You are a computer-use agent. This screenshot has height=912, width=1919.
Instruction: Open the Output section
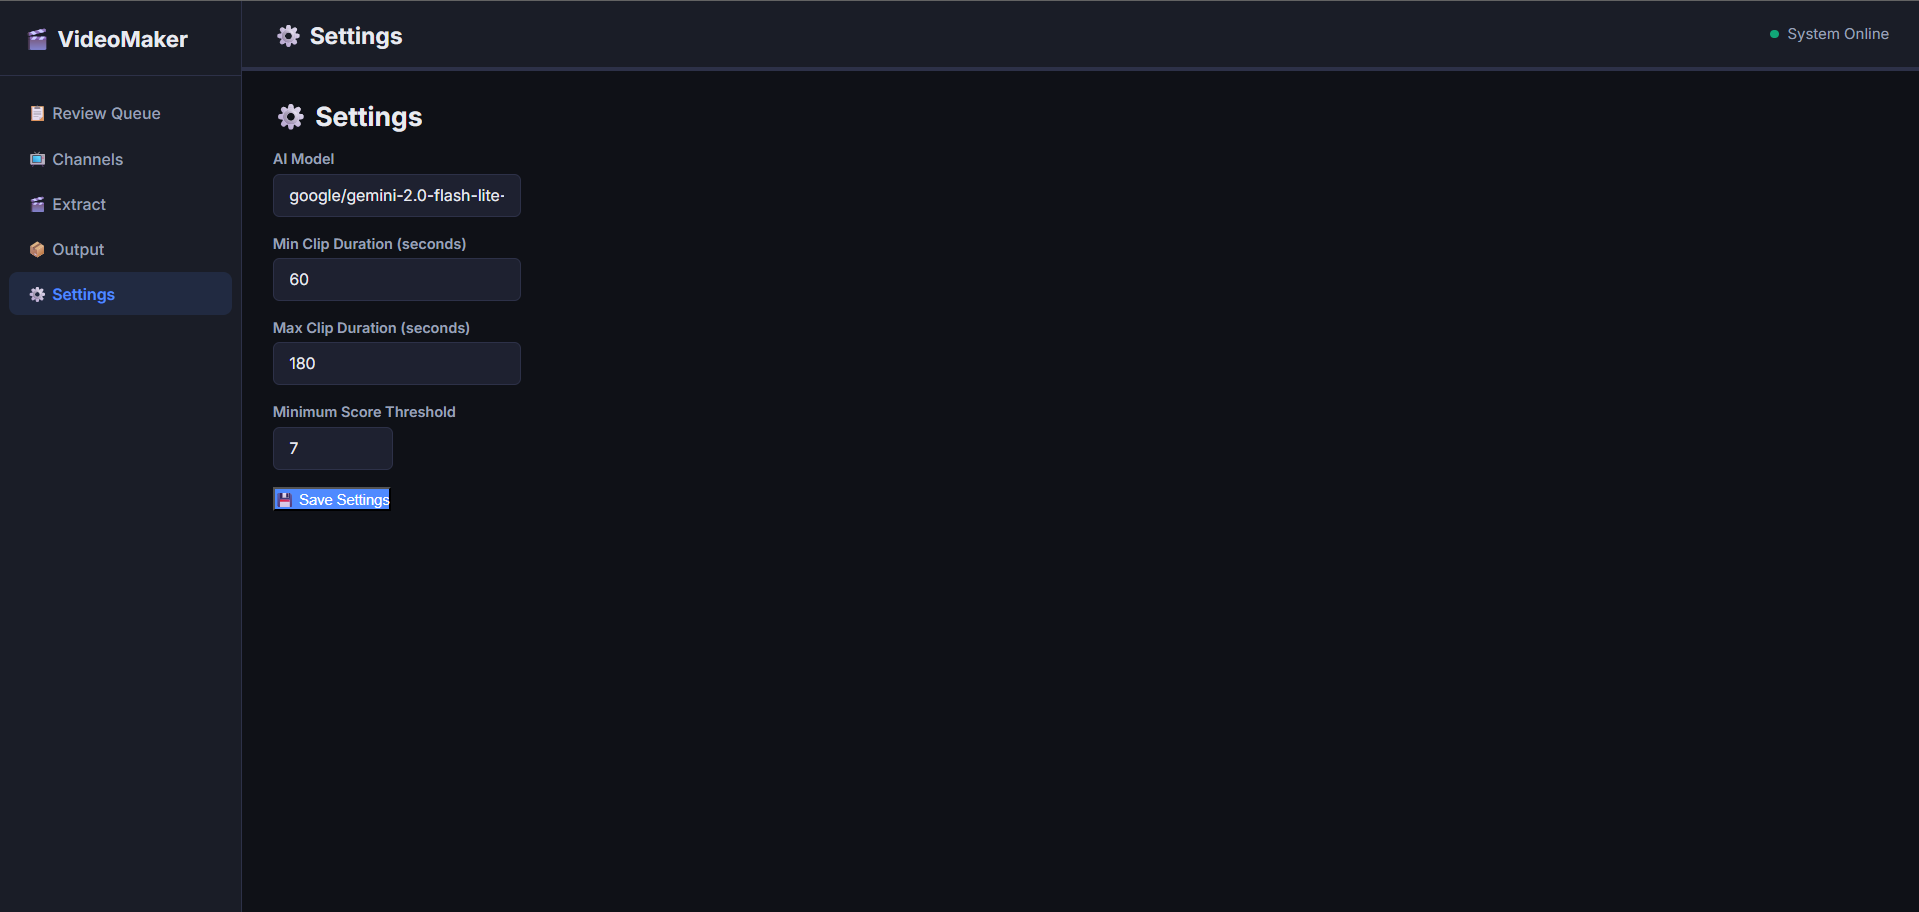(77, 249)
